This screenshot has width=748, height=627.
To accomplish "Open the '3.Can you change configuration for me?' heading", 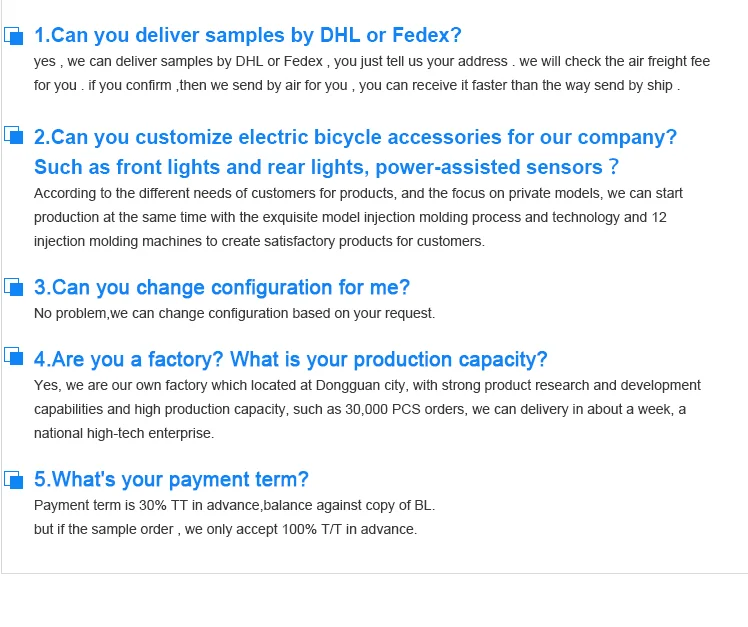I will (222, 288).
